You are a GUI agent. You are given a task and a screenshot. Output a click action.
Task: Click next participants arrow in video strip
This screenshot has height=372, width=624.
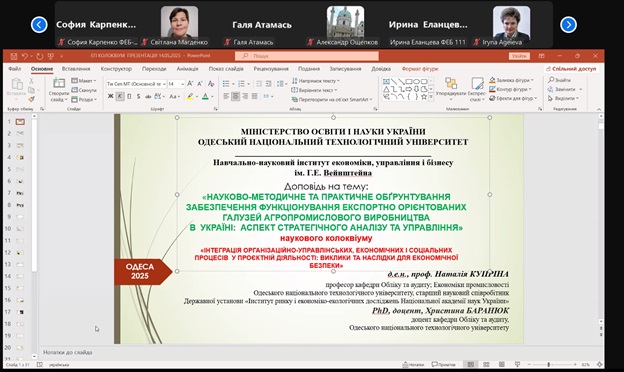tap(568, 25)
